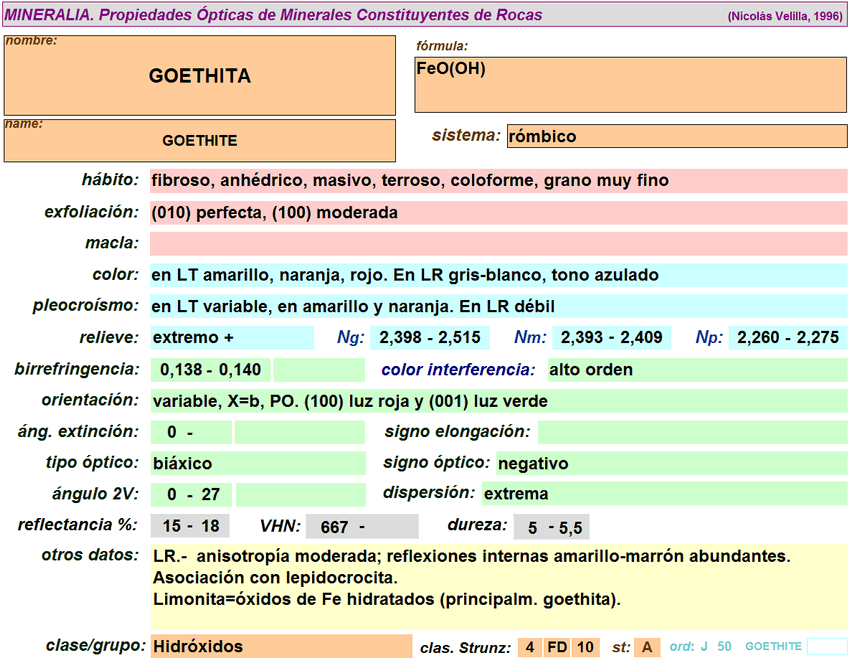The image size is (850, 661).
Task: Select the exfoliación field with (010) perfecta
Action: tap(498, 213)
